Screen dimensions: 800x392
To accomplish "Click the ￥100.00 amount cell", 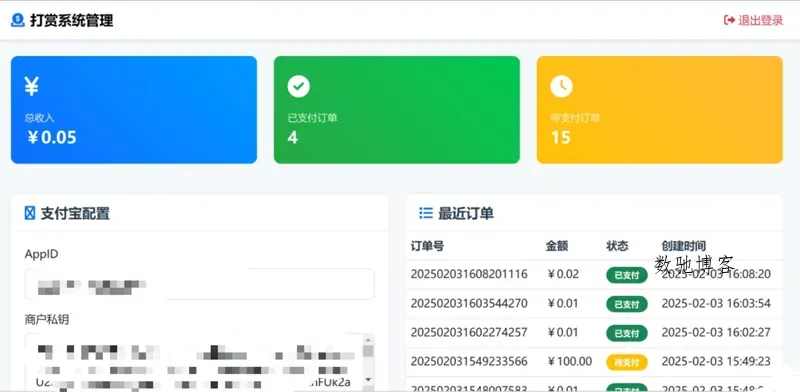I will (569, 362).
